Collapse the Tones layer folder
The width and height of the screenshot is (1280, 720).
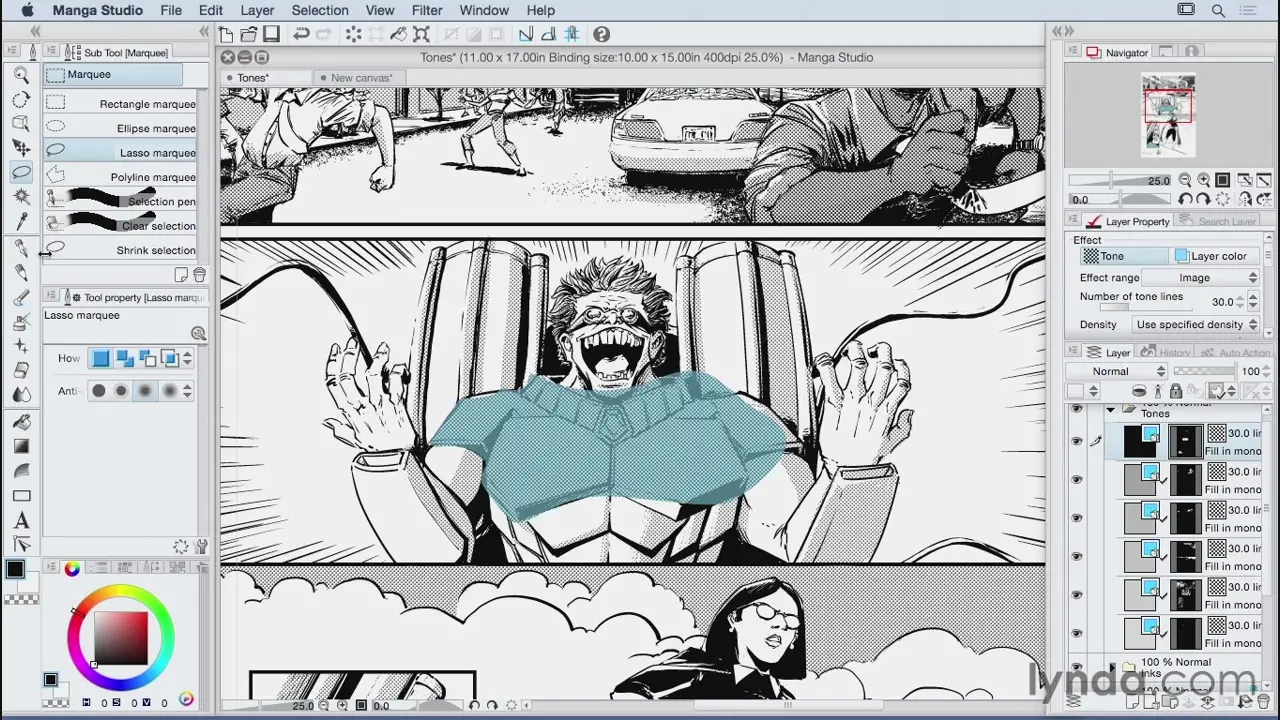click(x=1110, y=410)
